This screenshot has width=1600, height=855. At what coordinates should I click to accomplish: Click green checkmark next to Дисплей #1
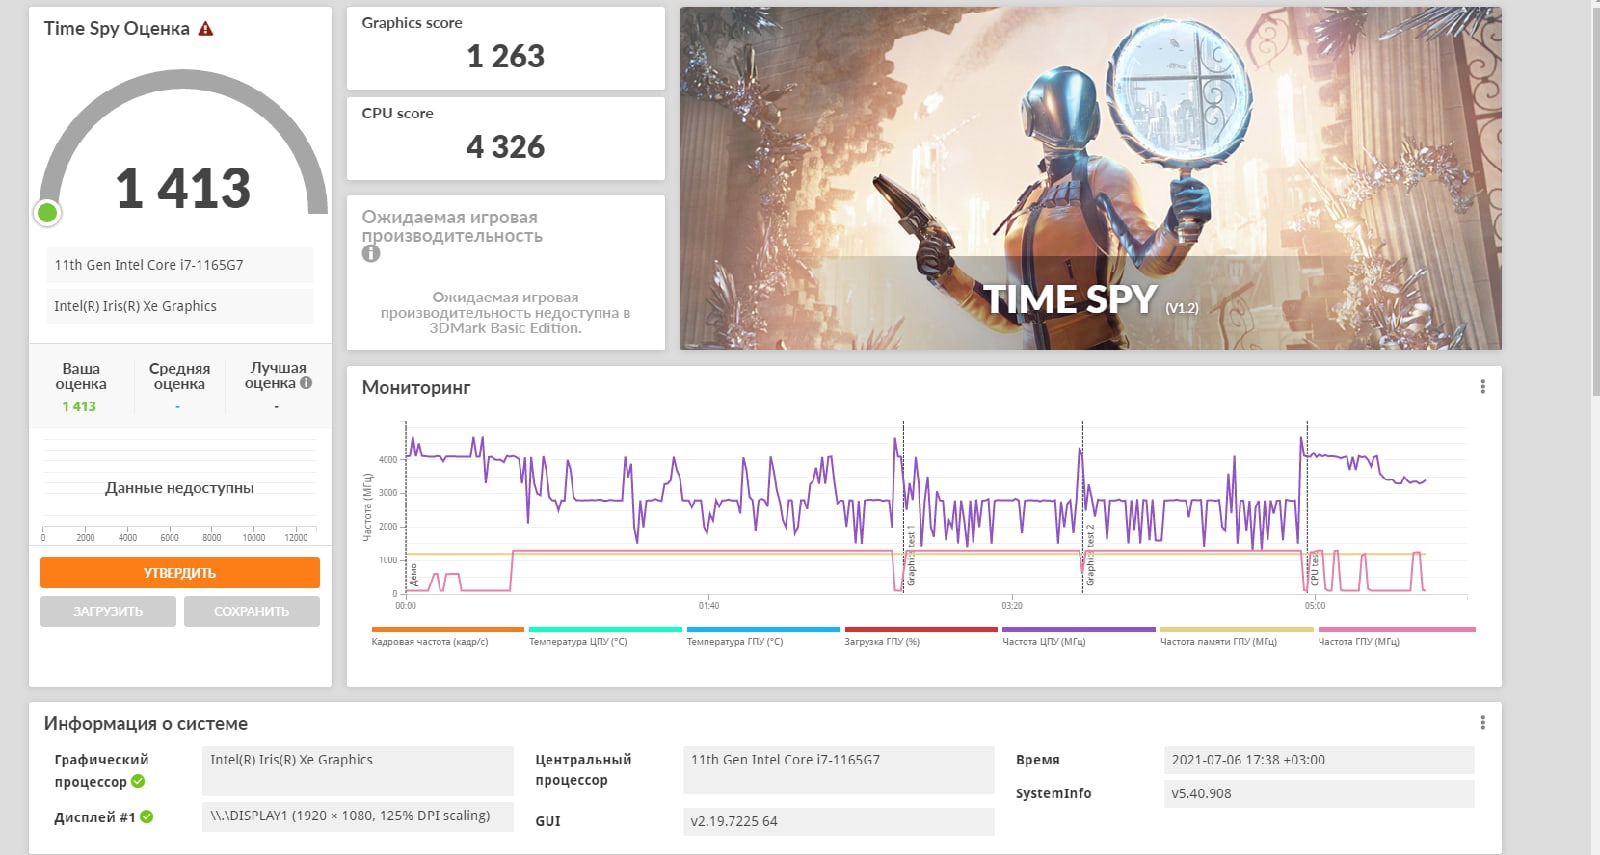point(147,817)
